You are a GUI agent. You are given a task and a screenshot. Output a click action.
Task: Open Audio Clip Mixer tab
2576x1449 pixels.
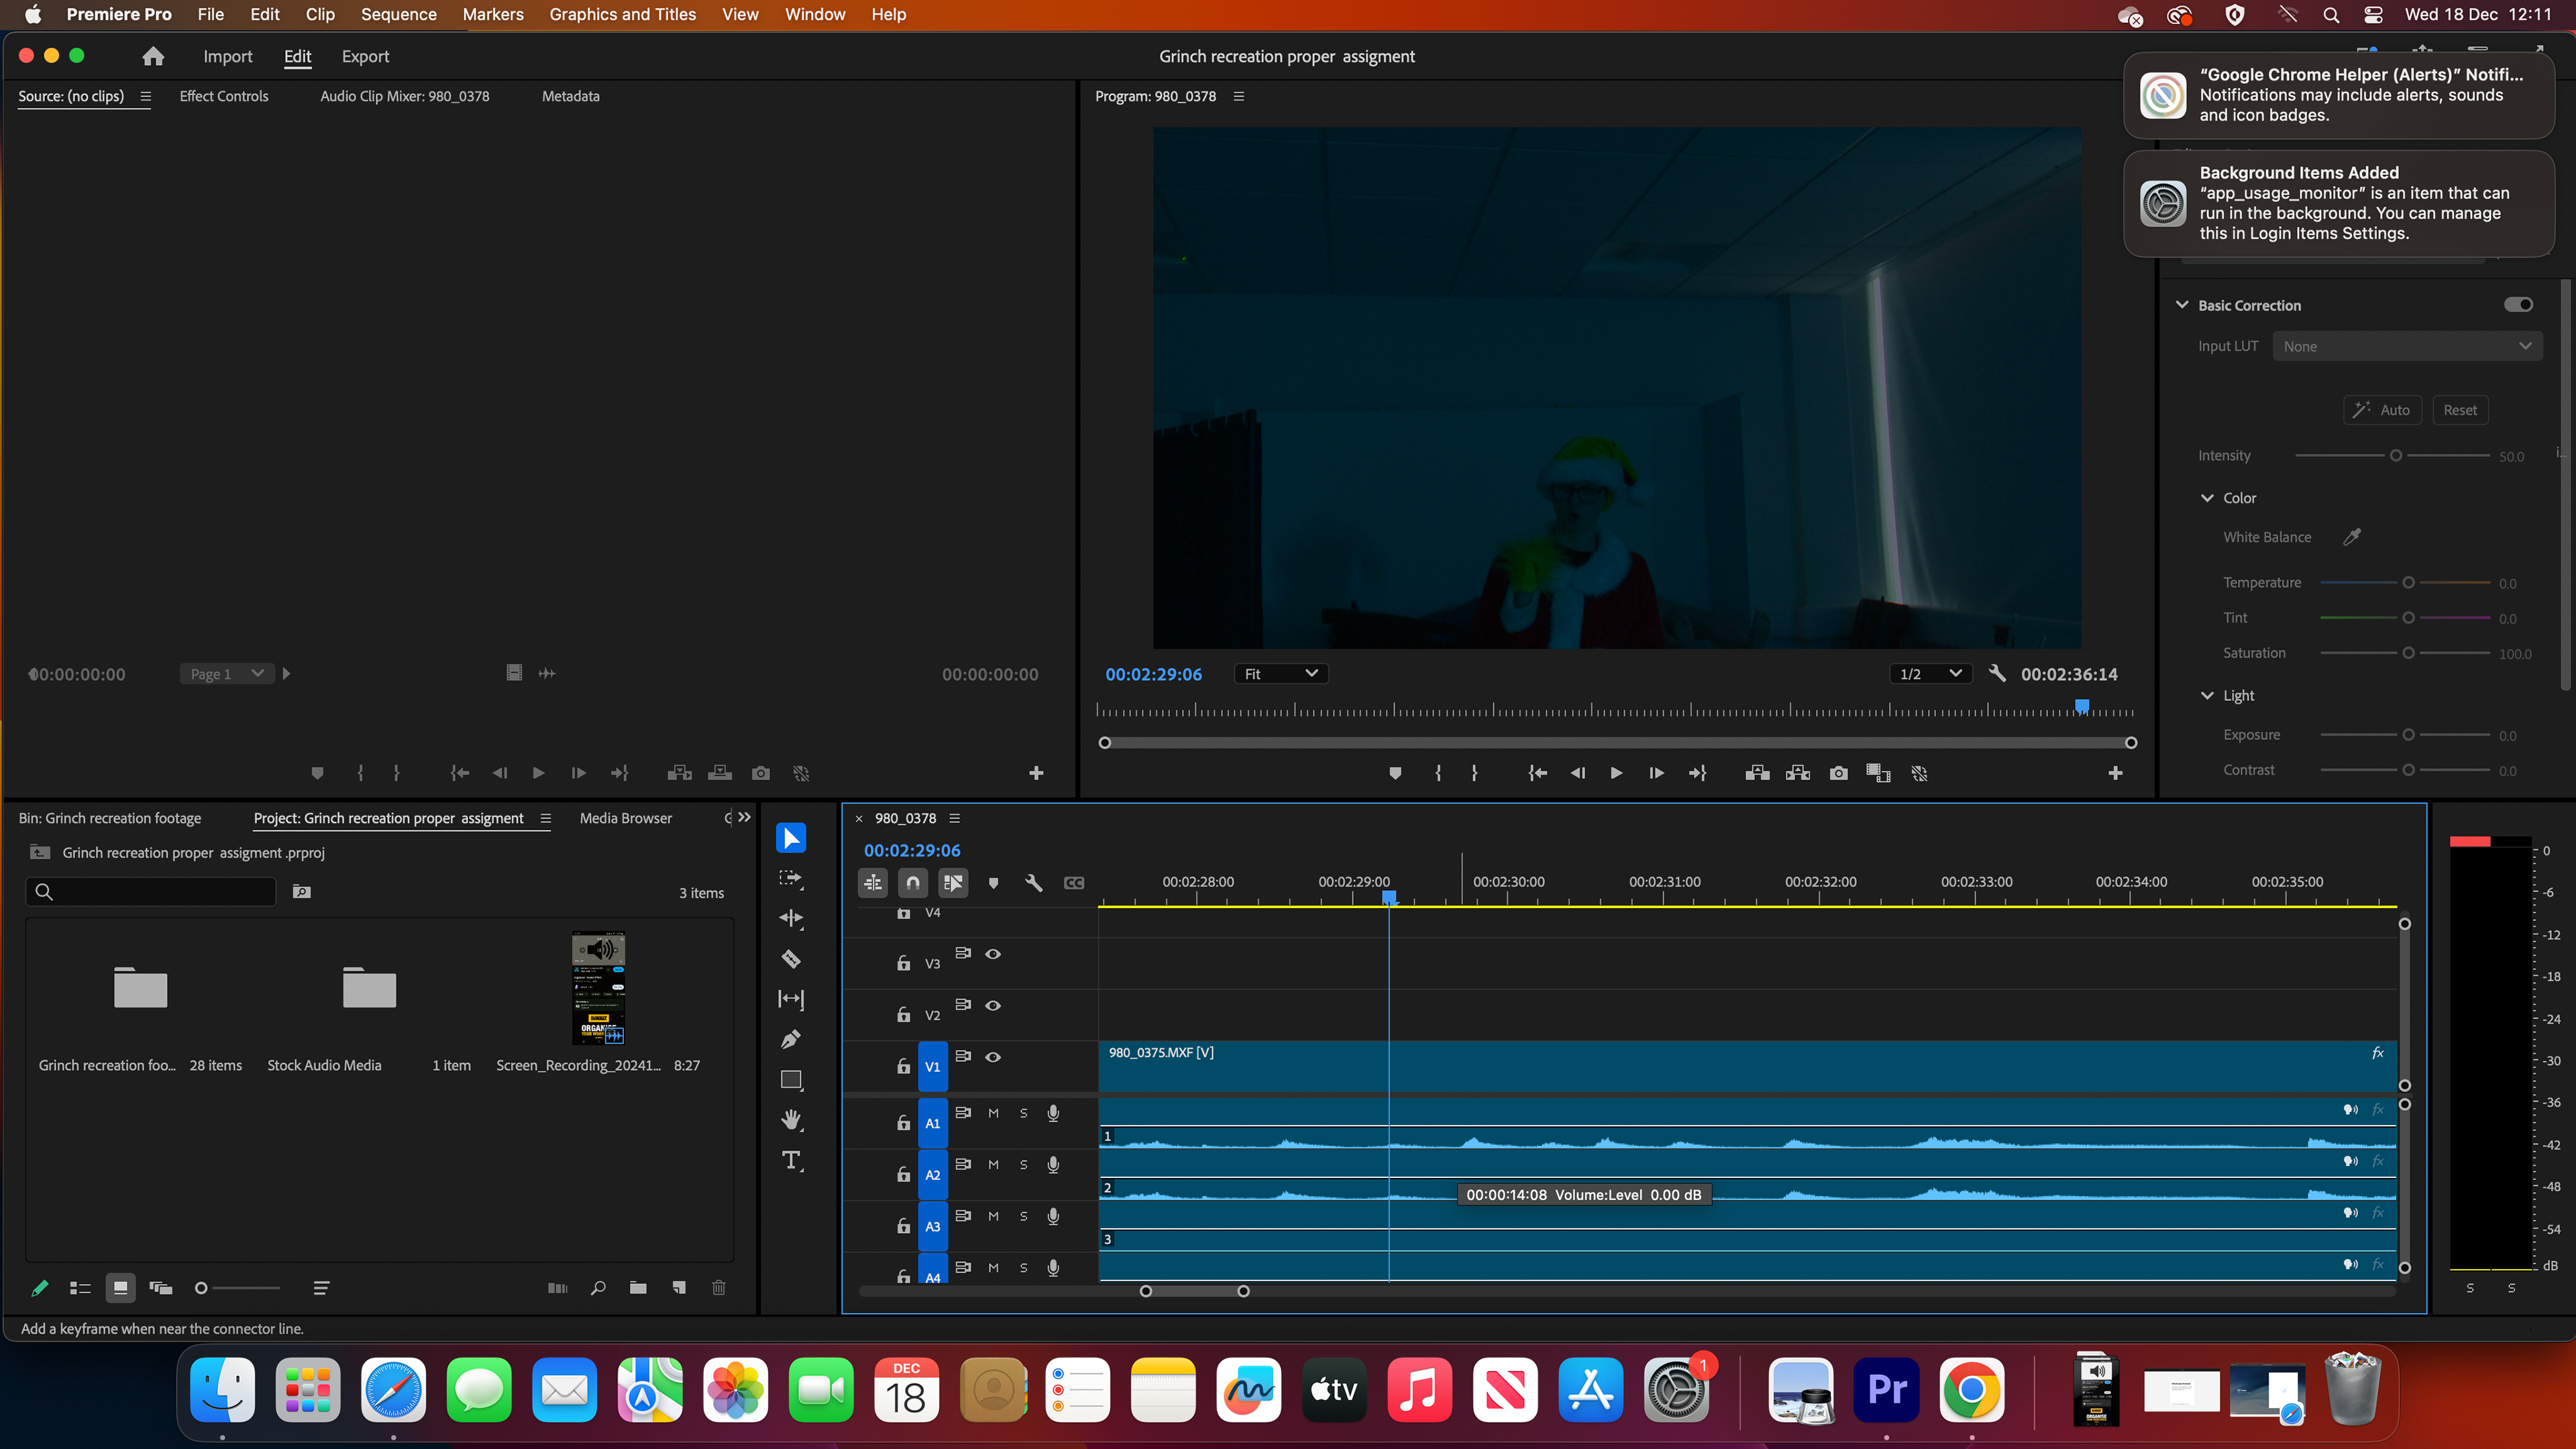404,96
